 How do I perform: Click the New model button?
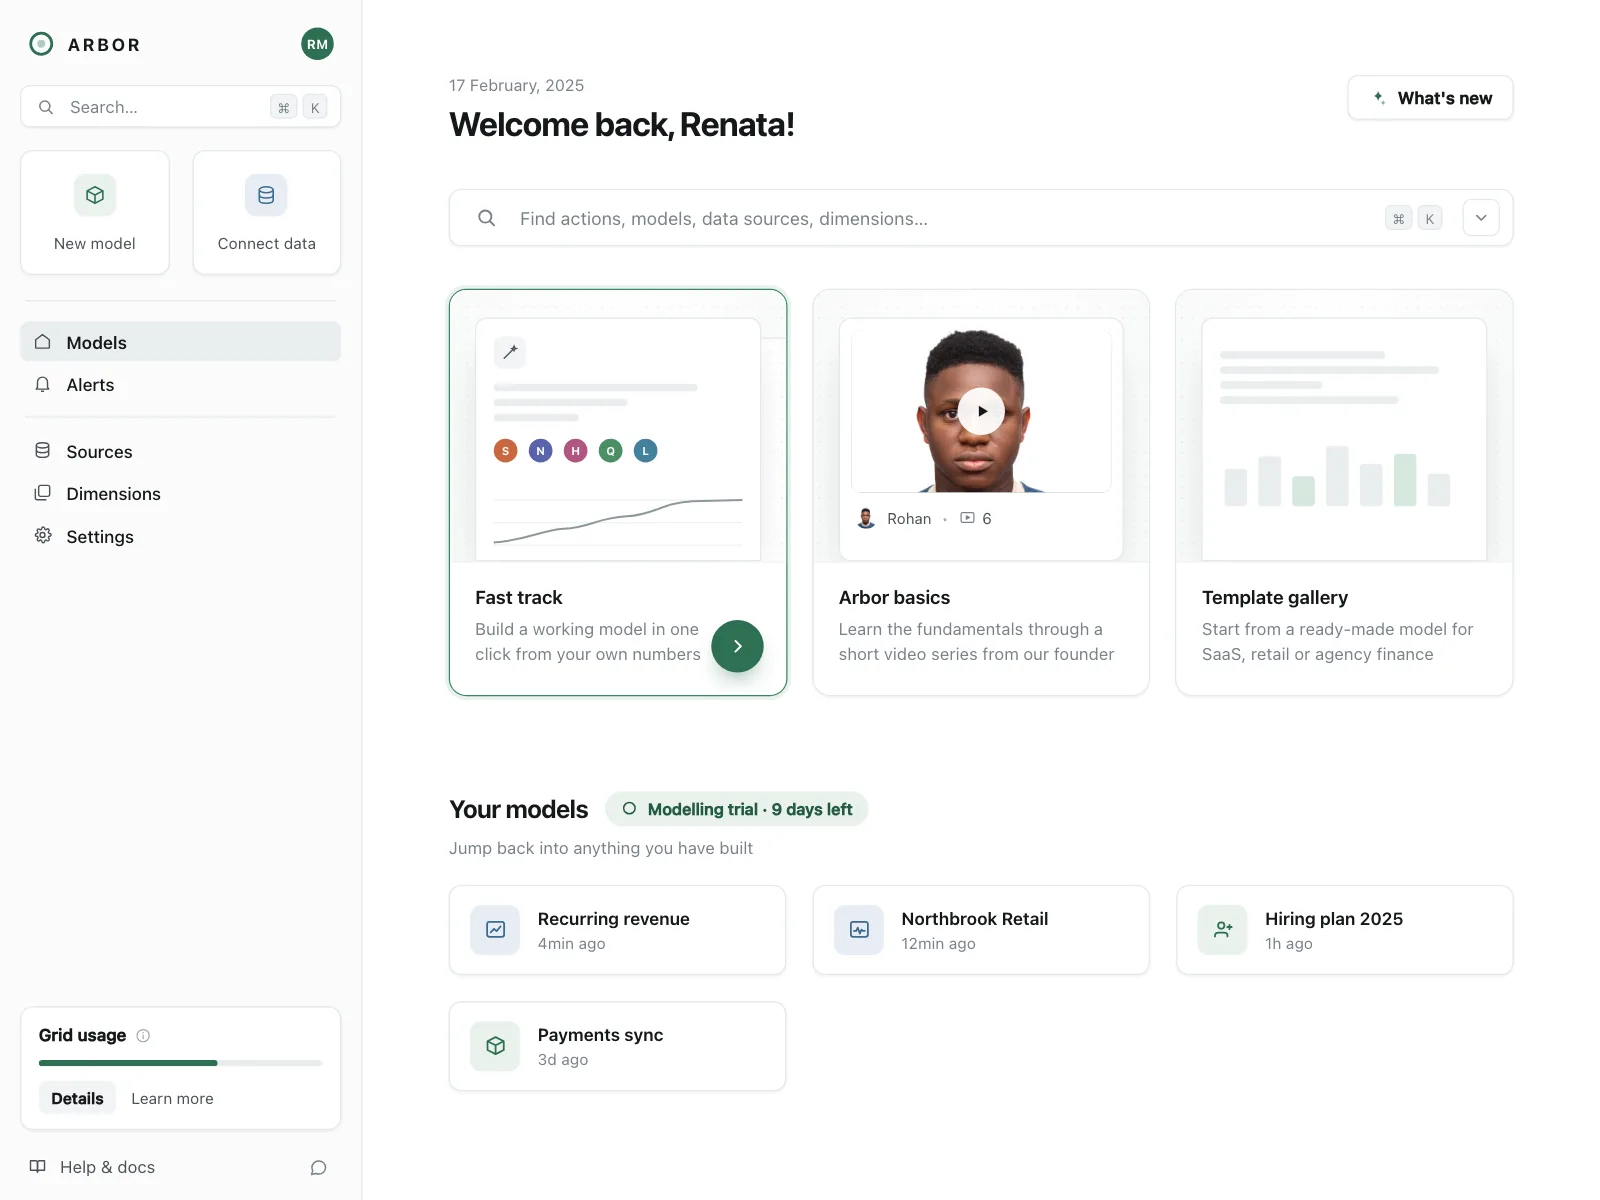click(95, 213)
